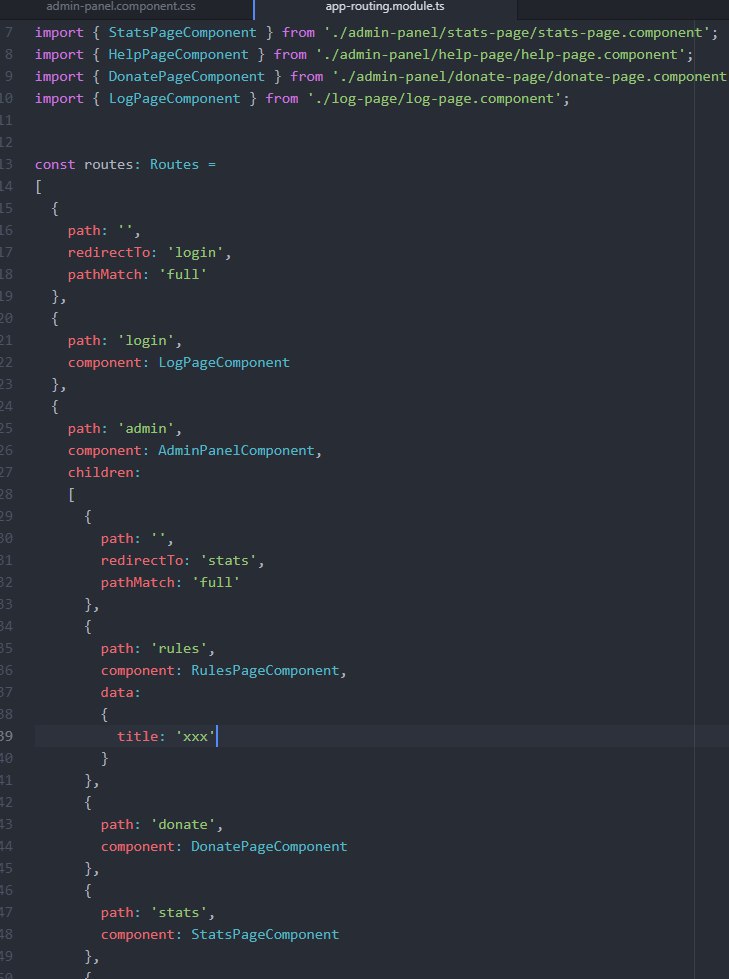Click pathMatch under redirectTo 'login'
This screenshot has width=729, height=979.
pyautogui.click(x=105, y=274)
